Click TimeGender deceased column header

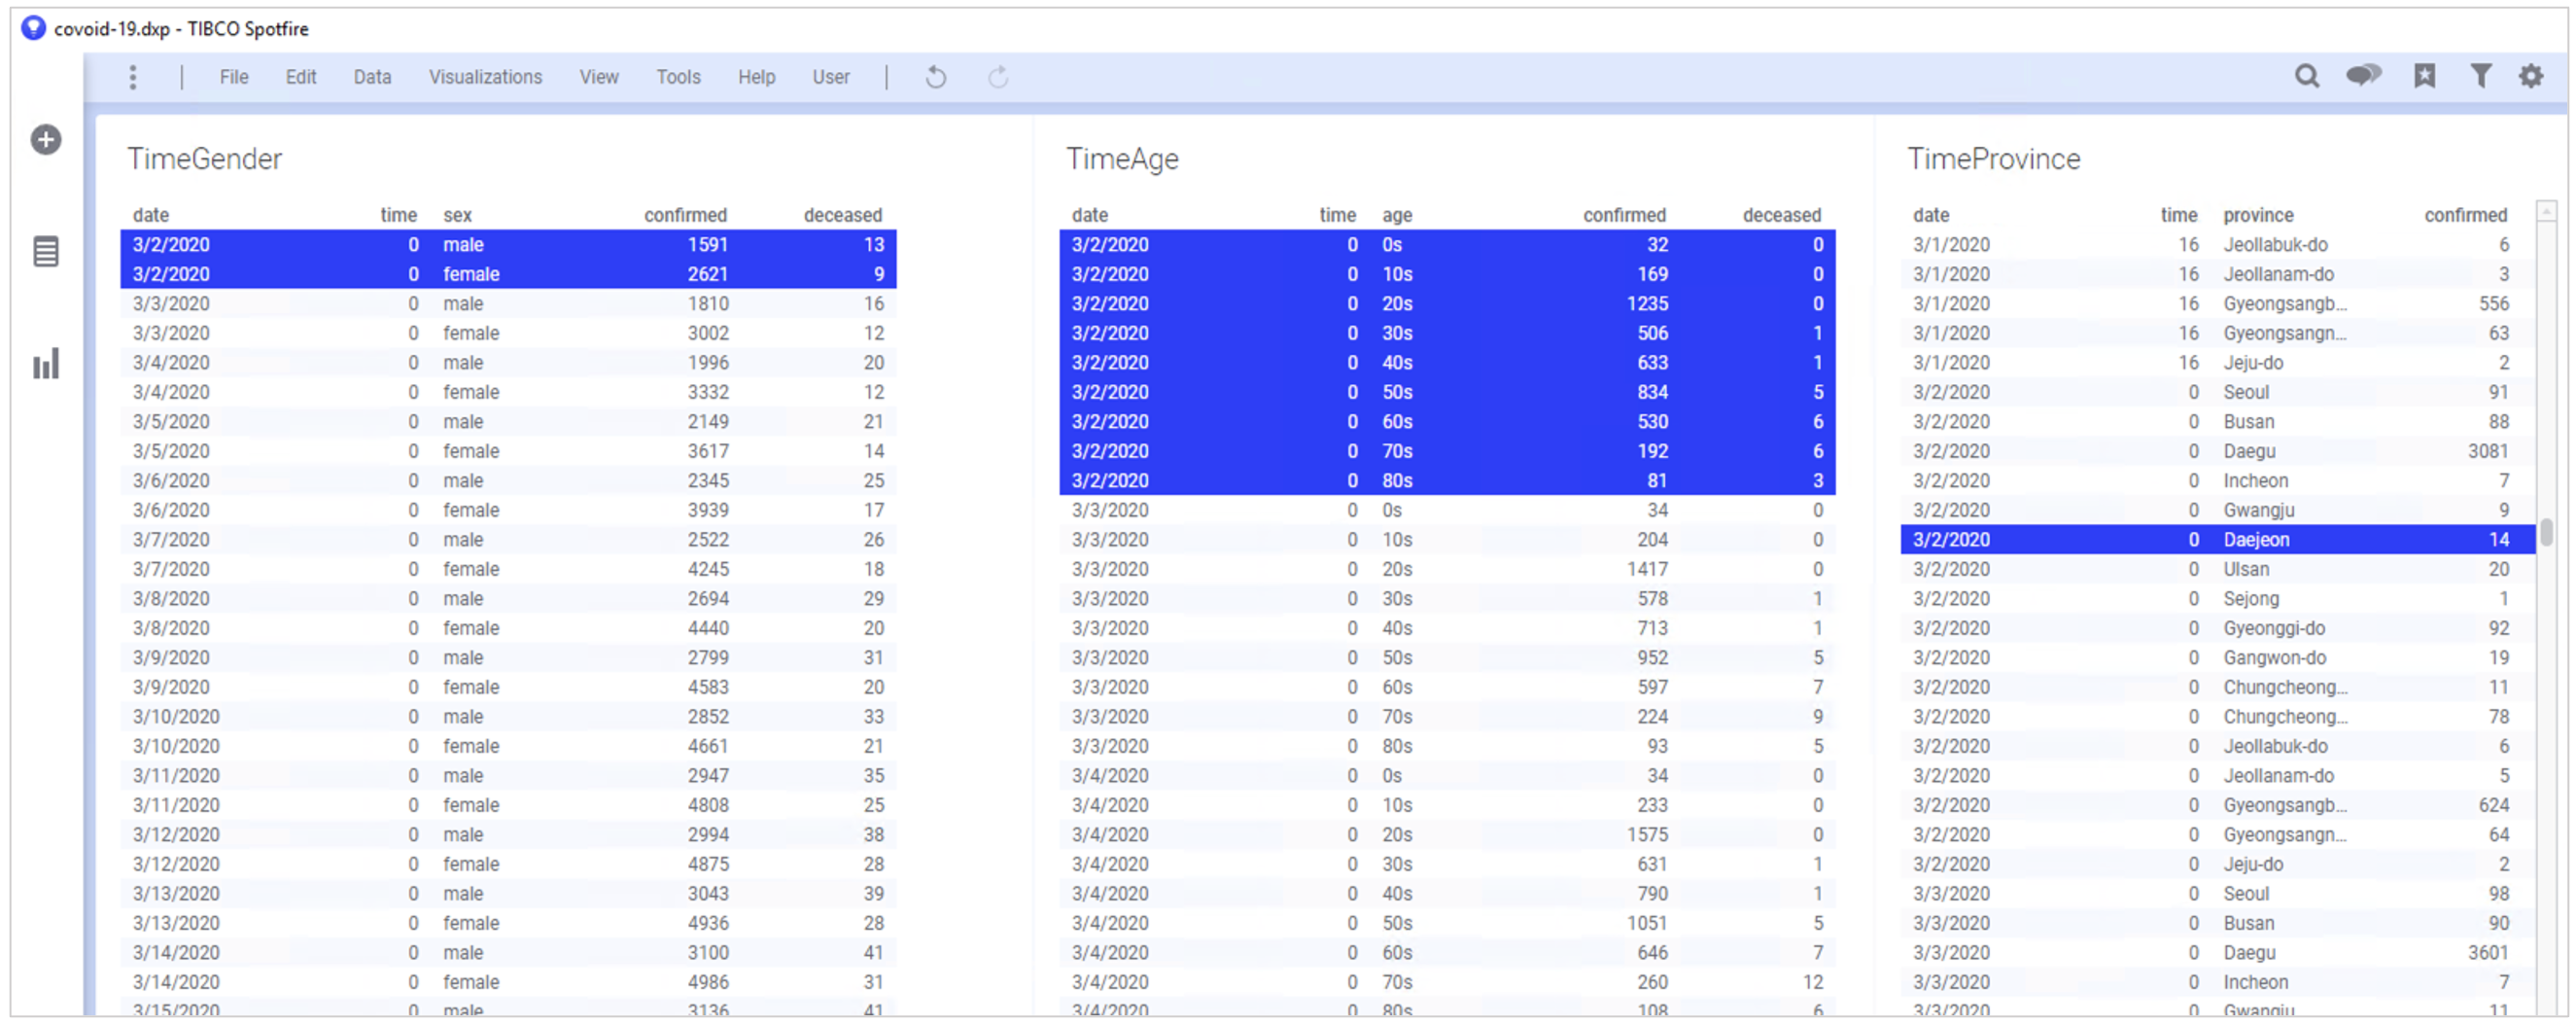(x=842, y=215)
